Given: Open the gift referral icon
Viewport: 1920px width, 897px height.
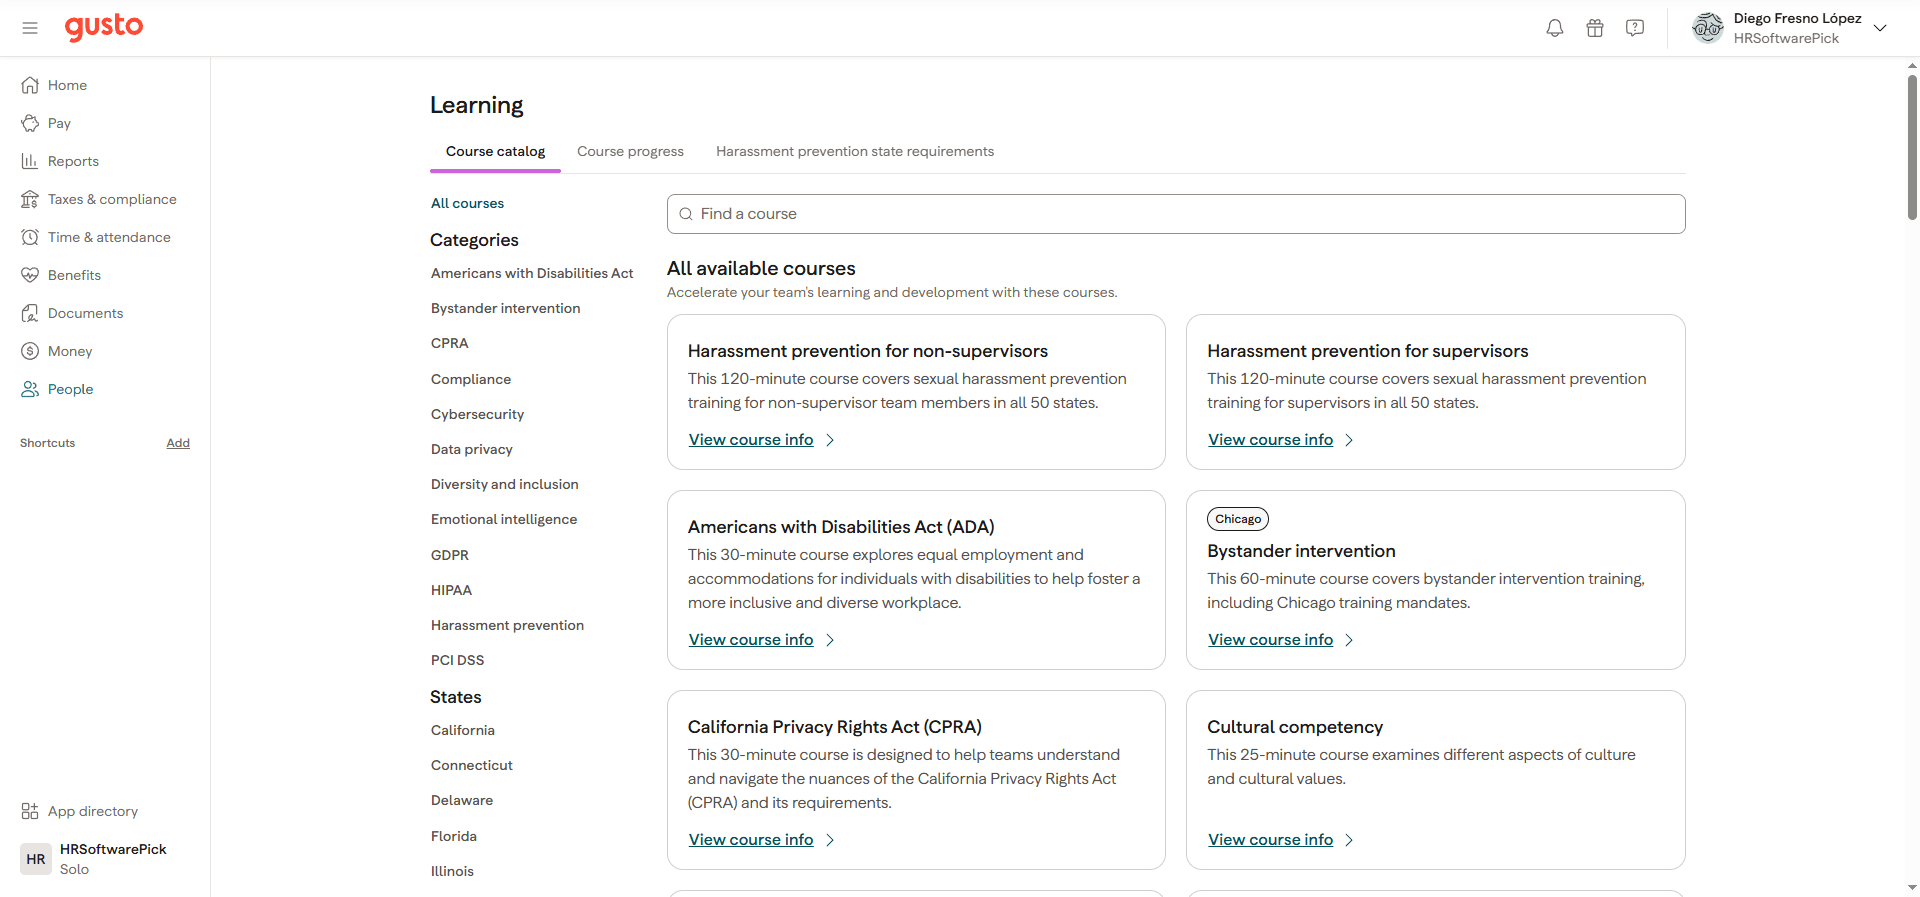Looking at the screenshot, I should 1595,28.
